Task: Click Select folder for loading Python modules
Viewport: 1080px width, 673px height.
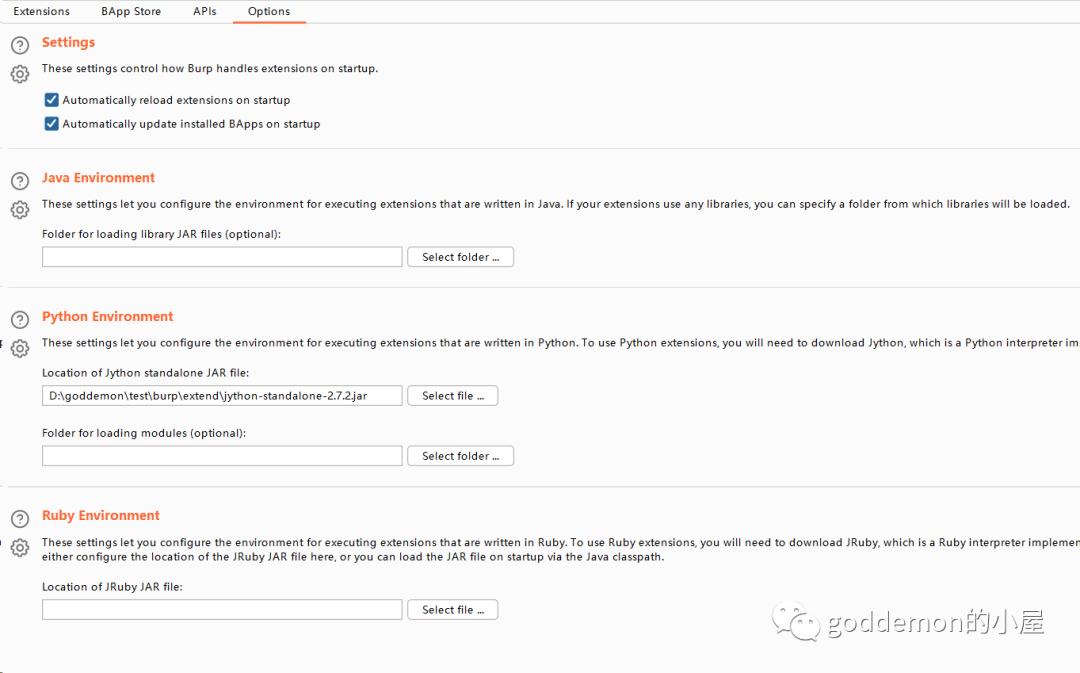Action: (x=460, y=456)
